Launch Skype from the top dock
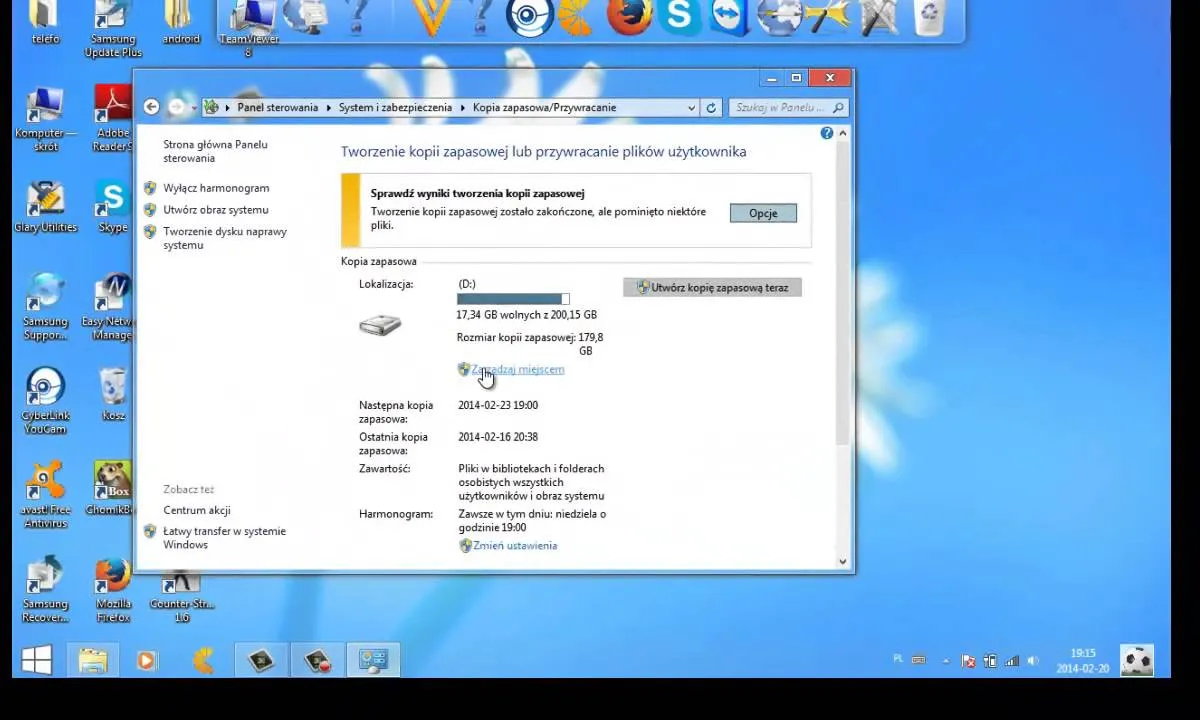Screen dimensions: 1200x720 679,18
